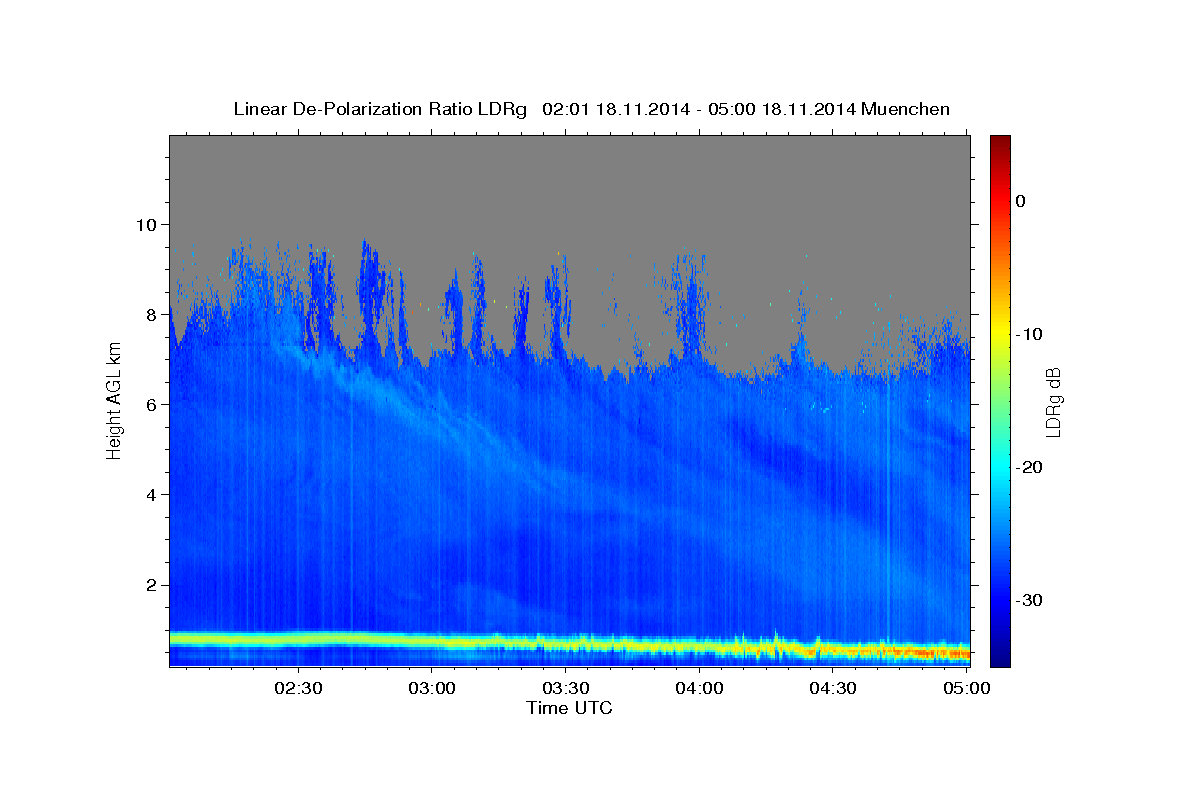The width and height of the screenshot is (1200, 800).
Task: Click the dark red top of colorbar
Action: pyautogui.click(x=1000, y=145)
